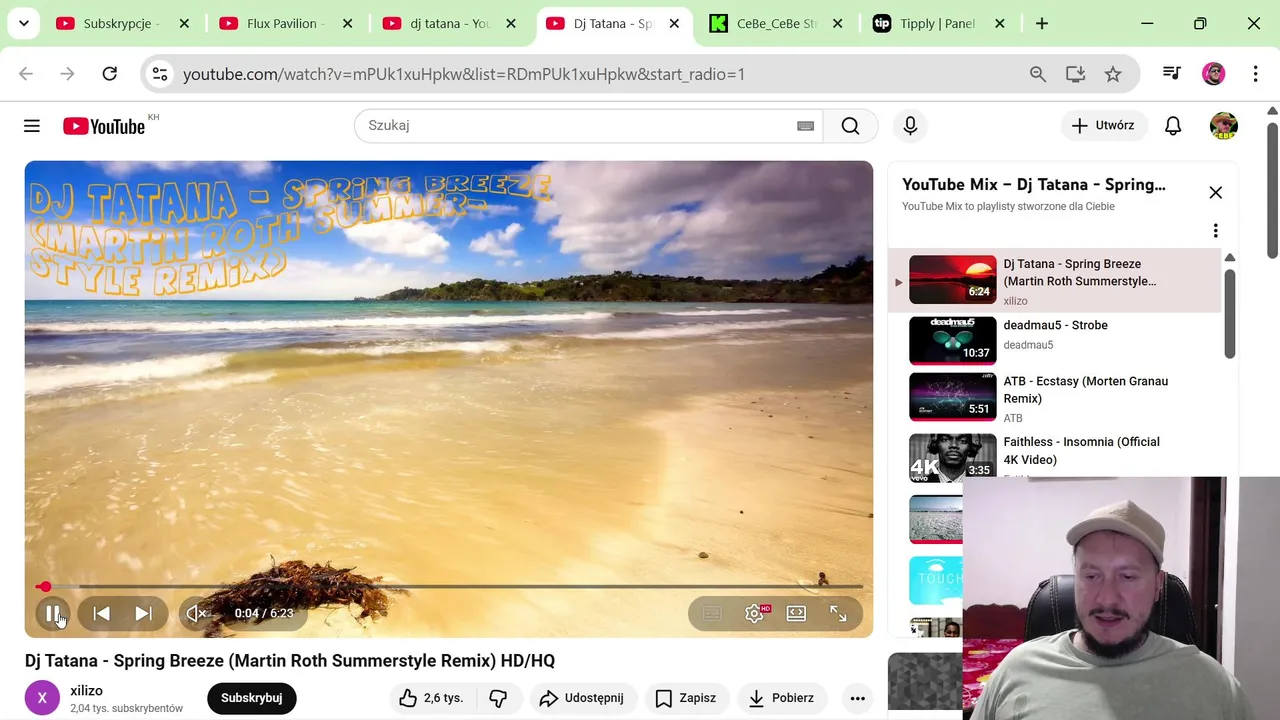Open a new browser tab
Viewport: 1280px width, 720px height.
coord(1042,24)
